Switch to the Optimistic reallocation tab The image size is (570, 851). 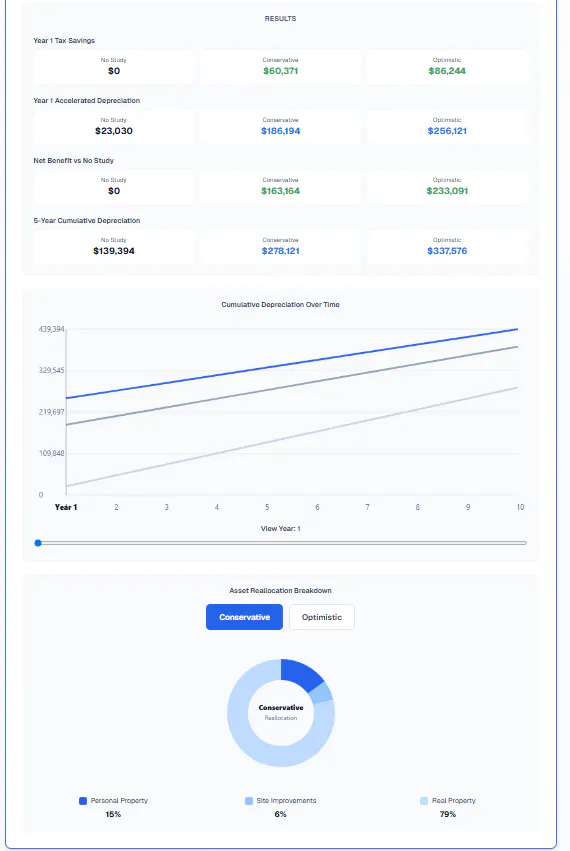pos(322,617)
